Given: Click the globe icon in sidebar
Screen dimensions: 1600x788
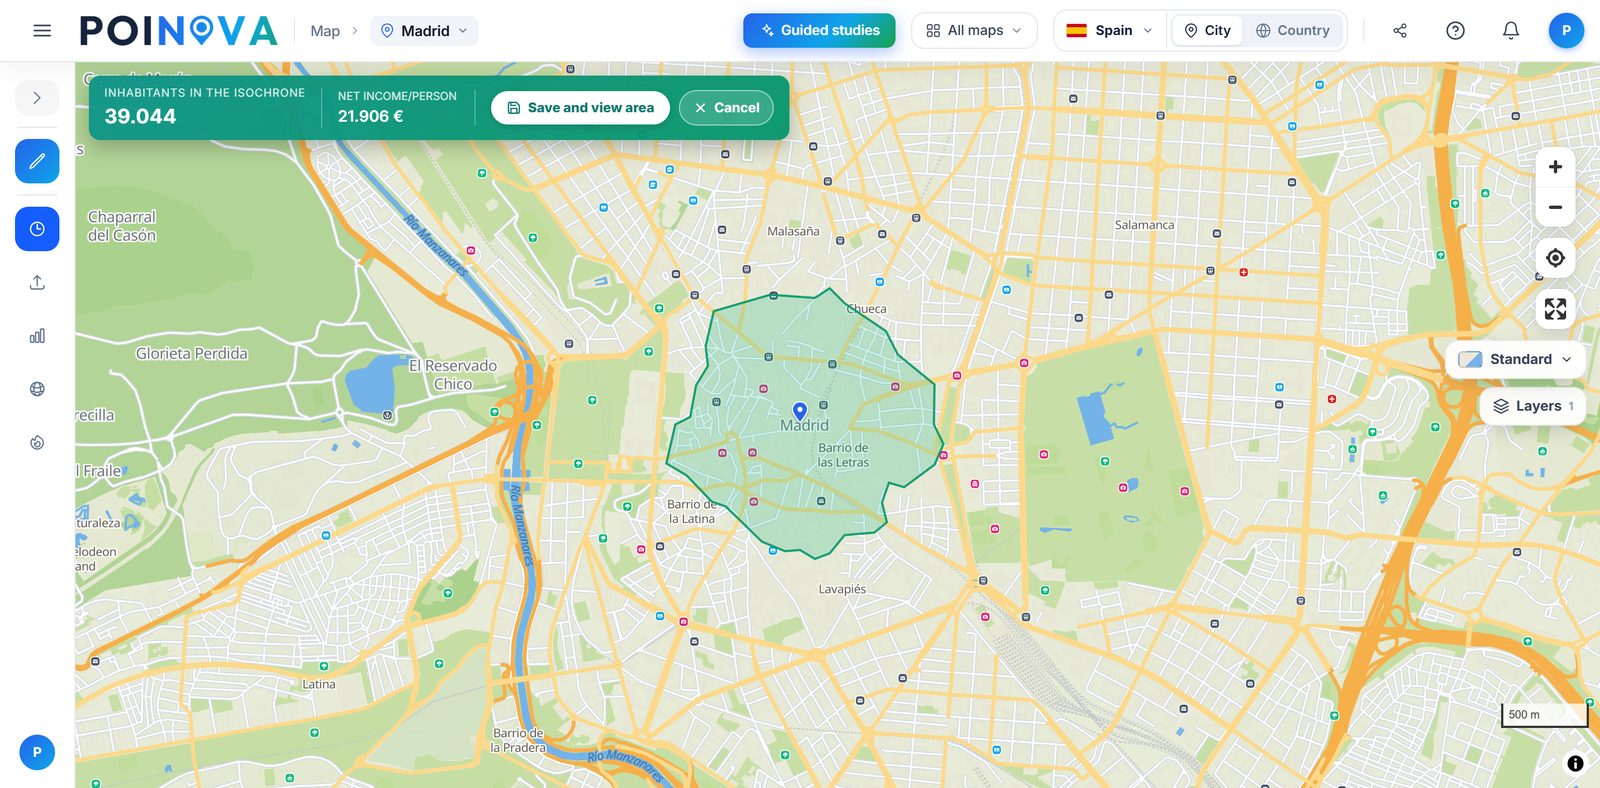Looking at the screenshot, I should point(37,389).
